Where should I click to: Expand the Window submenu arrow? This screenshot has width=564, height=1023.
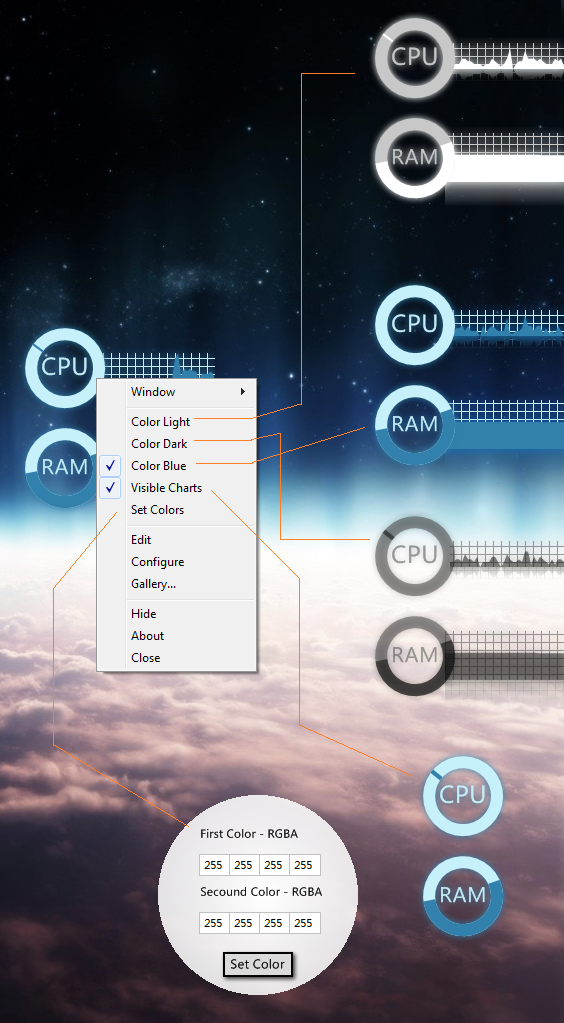pyautogui.click(x=243, y=391)
